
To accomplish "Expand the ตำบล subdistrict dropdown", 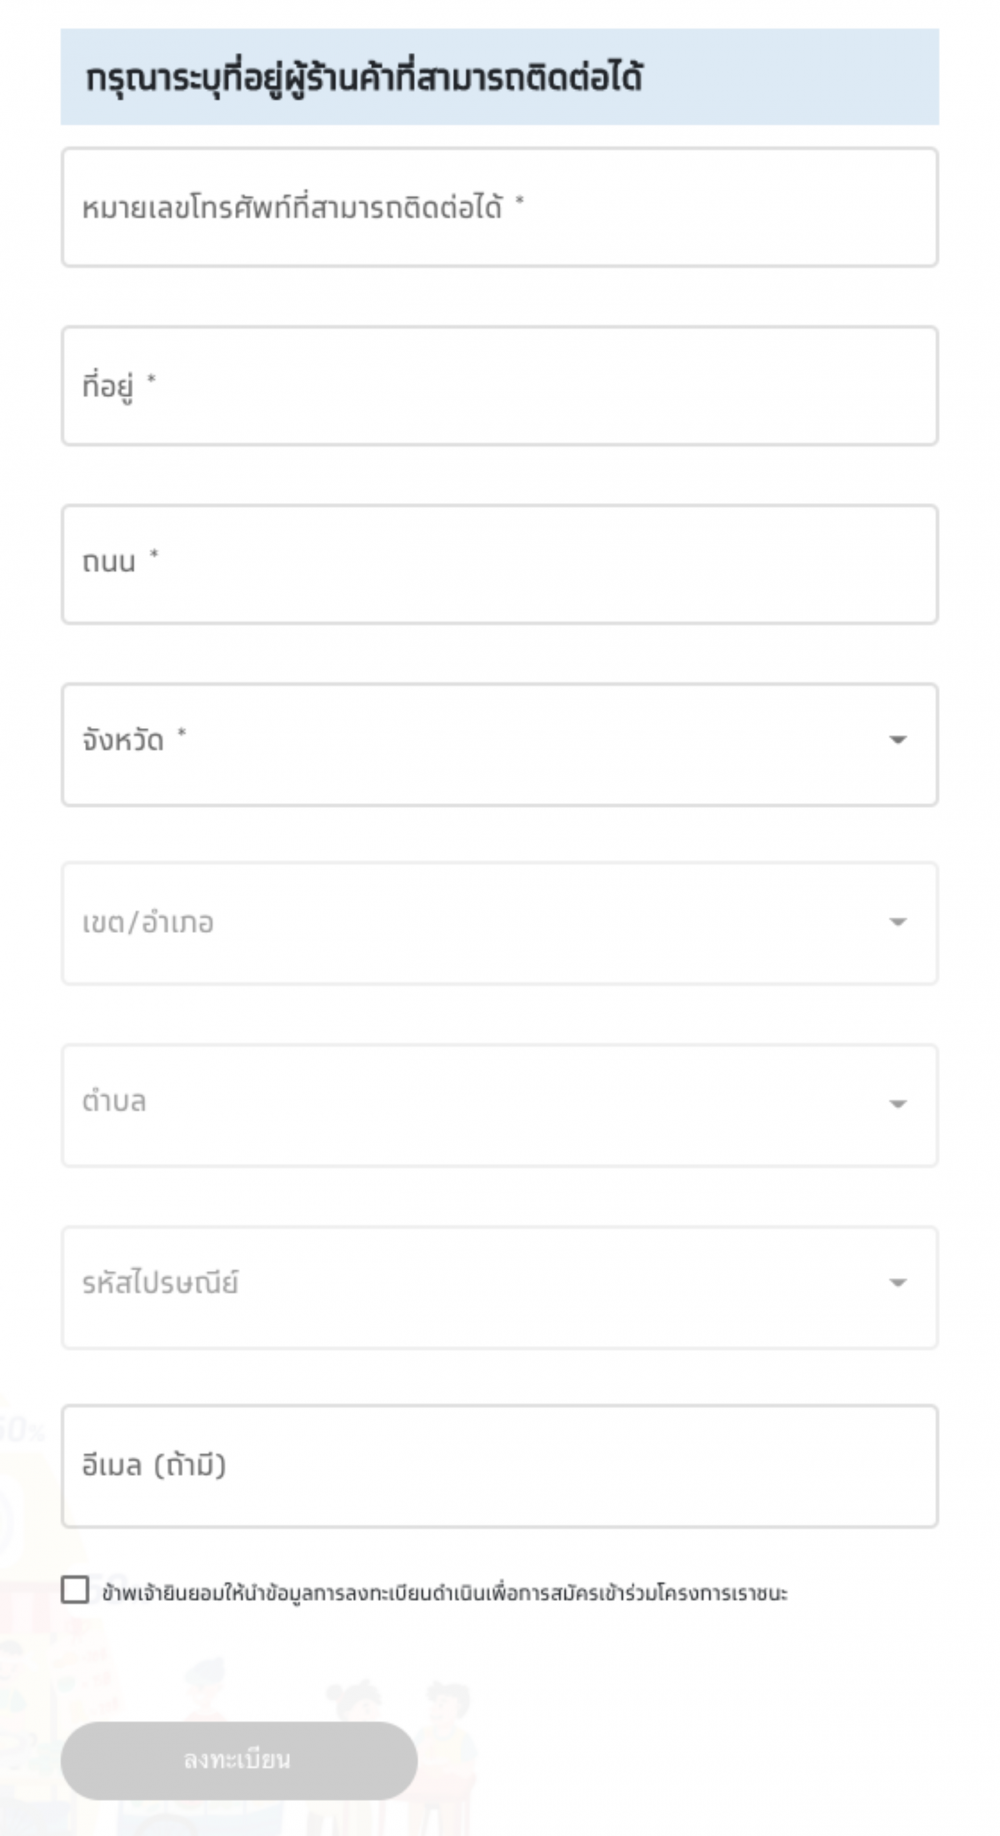I will point(499,1105).
